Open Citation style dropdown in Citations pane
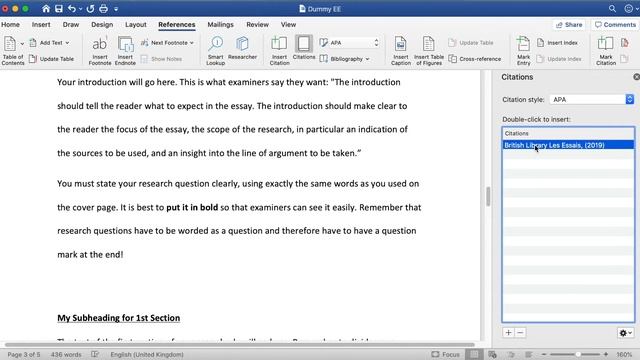 tap(591, 99)
